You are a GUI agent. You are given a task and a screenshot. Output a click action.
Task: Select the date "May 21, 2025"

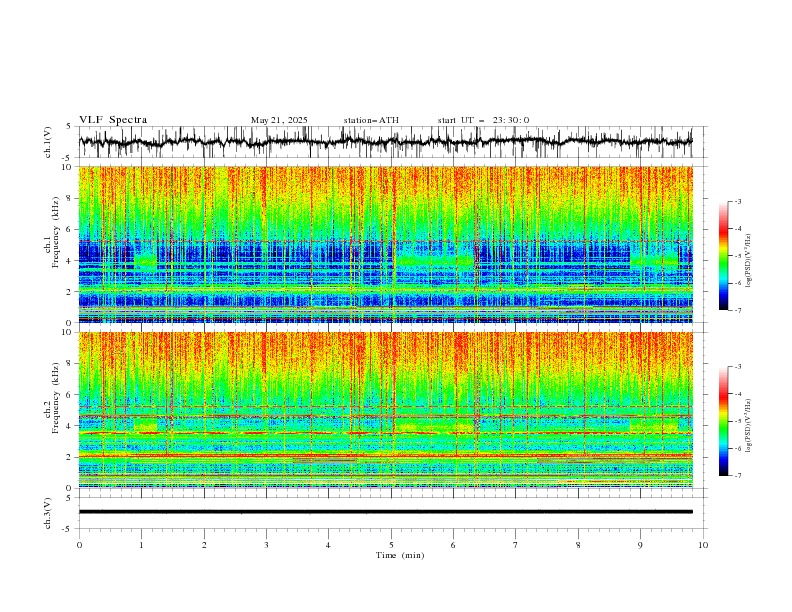click(279, 120)
